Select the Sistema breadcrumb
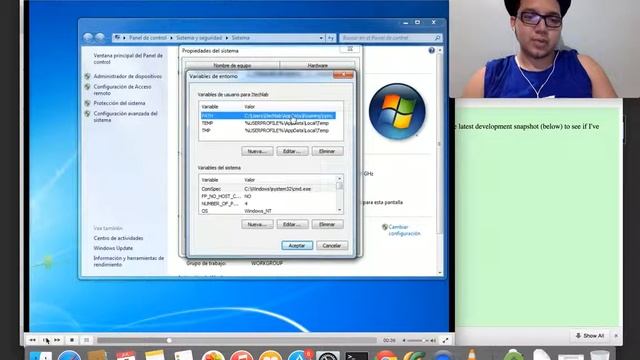Screen dimensions: 640x360 [240, 38]
